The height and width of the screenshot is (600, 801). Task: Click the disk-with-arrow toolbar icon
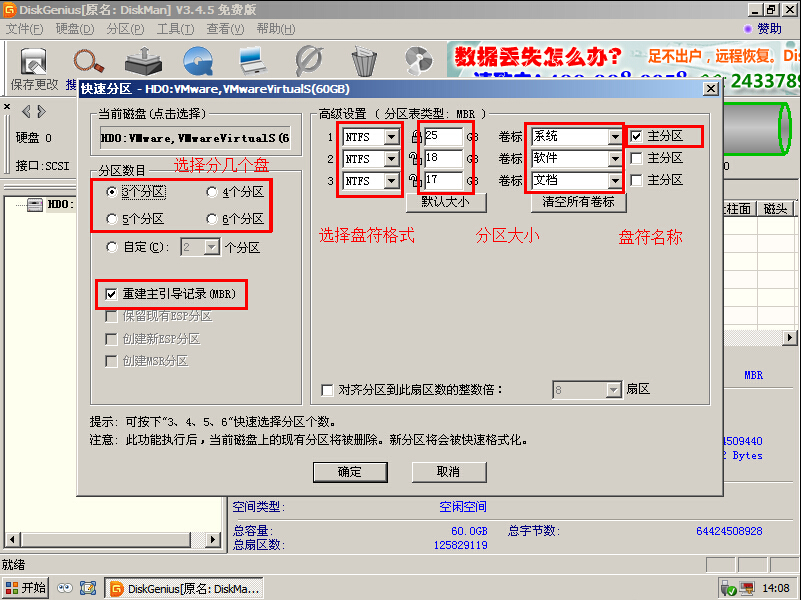144,61
